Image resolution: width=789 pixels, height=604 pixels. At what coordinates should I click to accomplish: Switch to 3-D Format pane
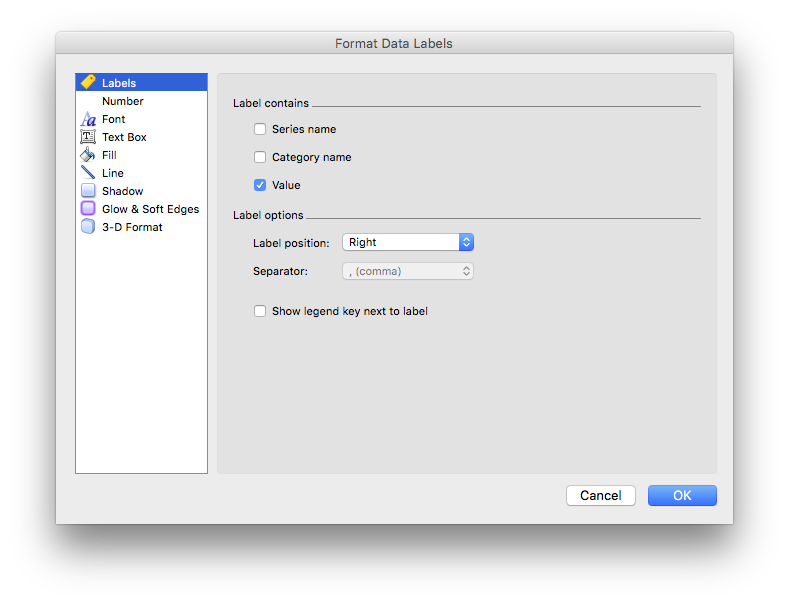pos(141,227)
